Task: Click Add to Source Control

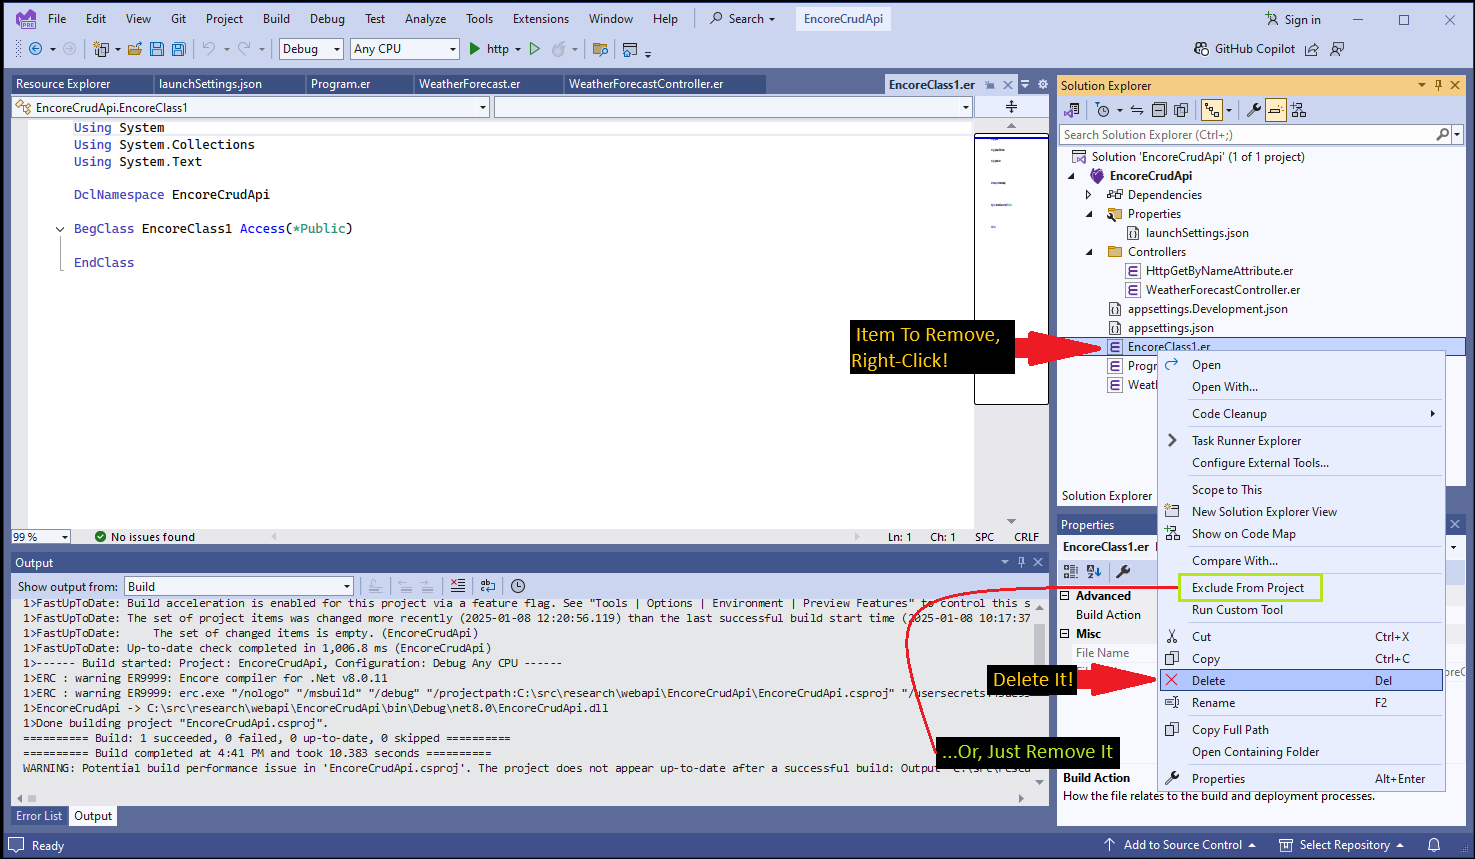Action: click(1180, 845)
